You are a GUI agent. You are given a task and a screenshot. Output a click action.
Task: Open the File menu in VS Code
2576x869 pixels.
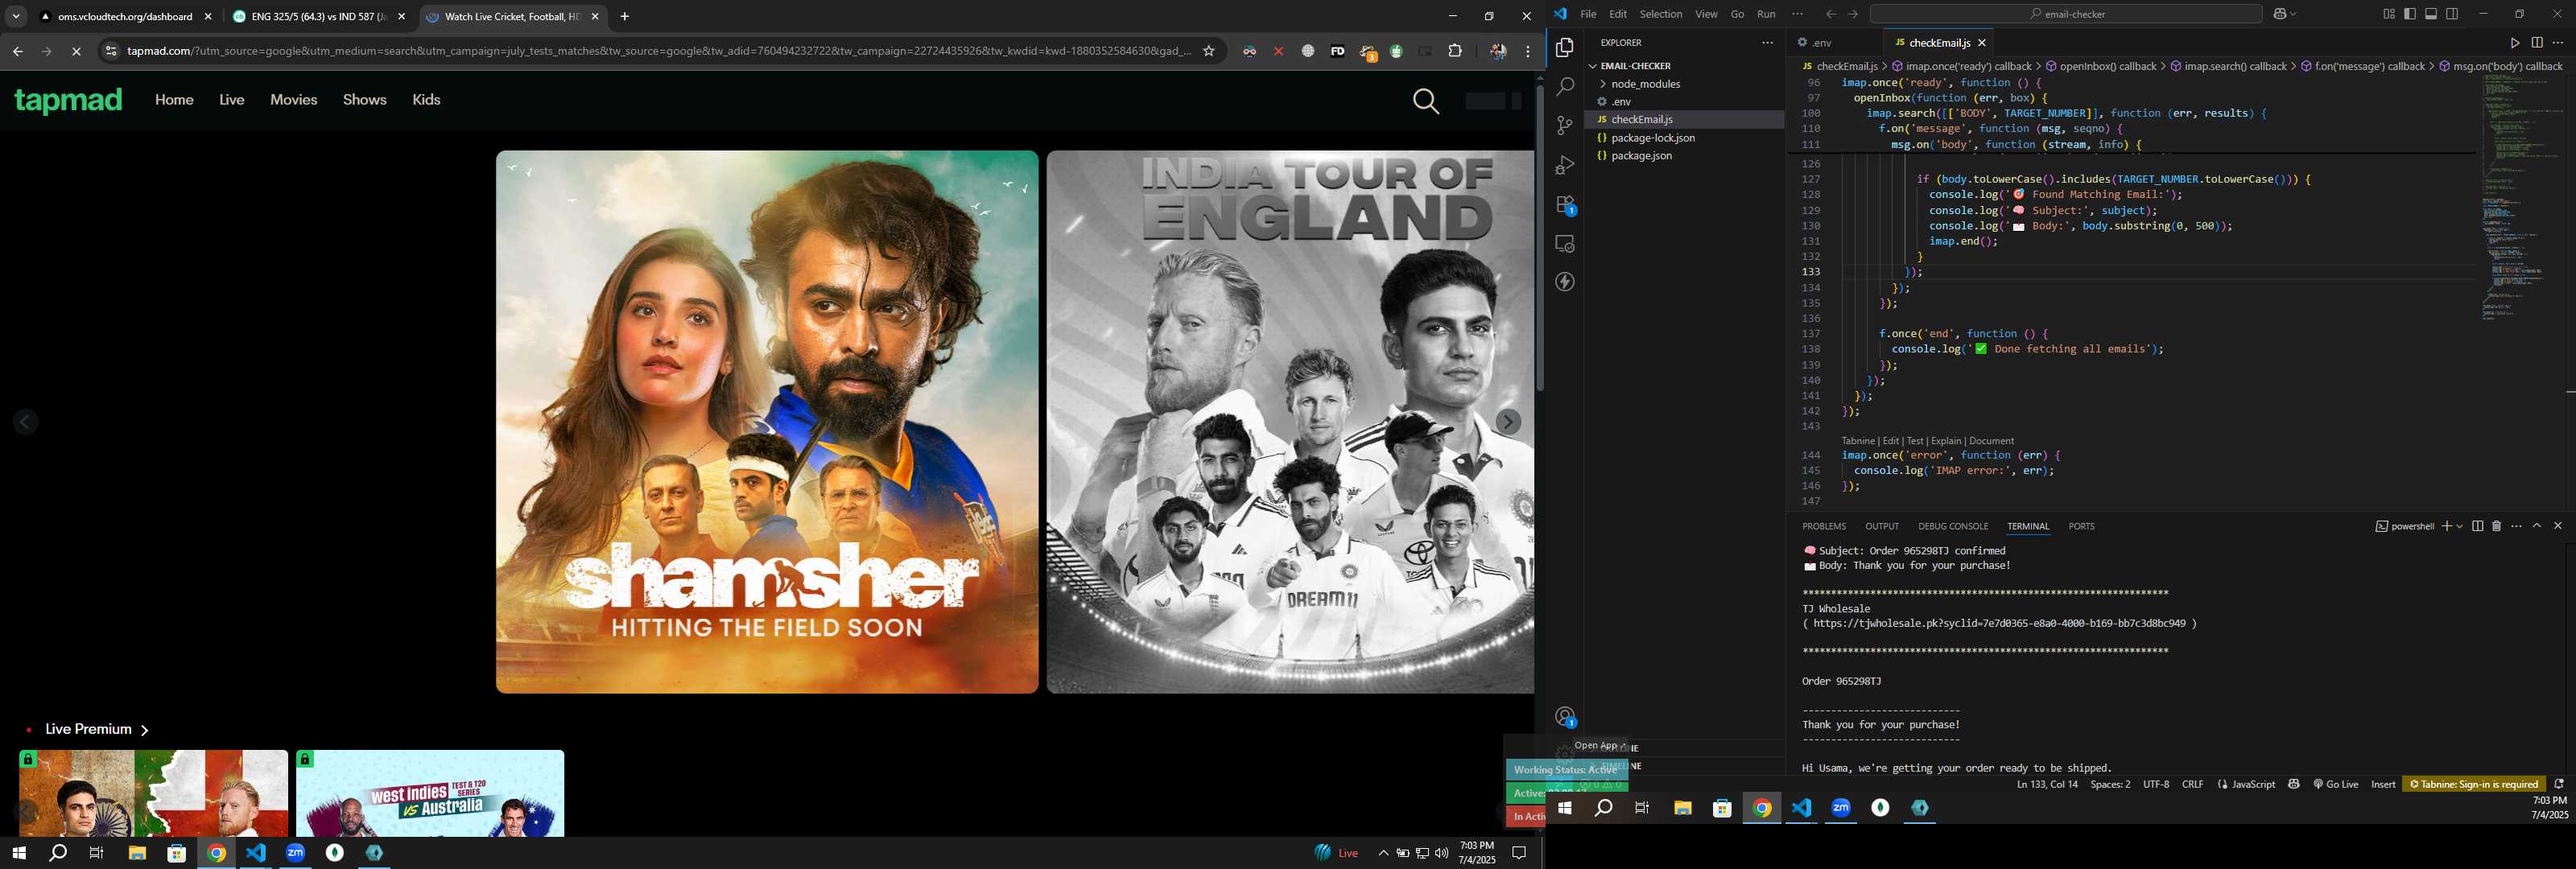1588,14
